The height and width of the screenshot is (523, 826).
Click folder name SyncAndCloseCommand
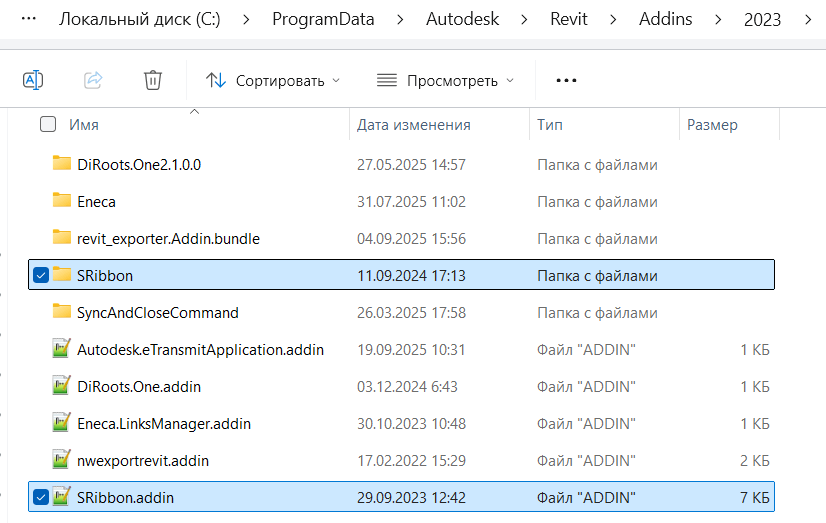coord(158,313)
